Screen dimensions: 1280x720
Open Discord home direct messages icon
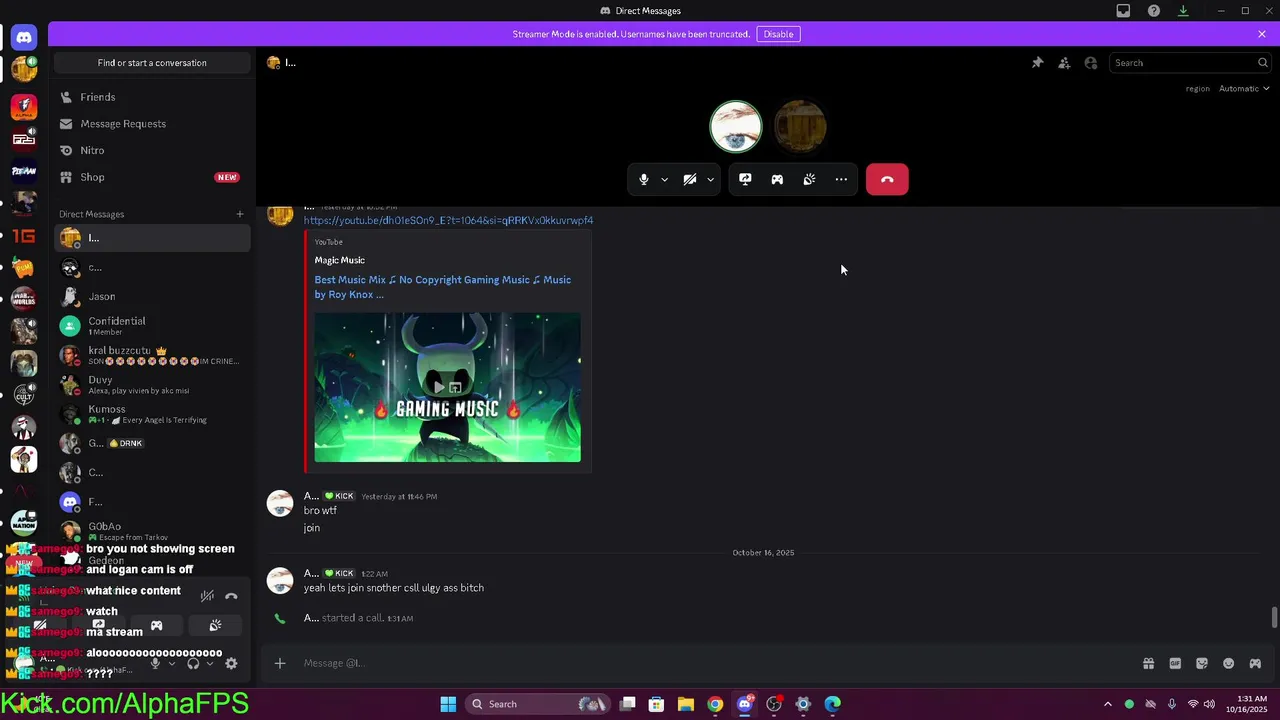tap(24, 37)
